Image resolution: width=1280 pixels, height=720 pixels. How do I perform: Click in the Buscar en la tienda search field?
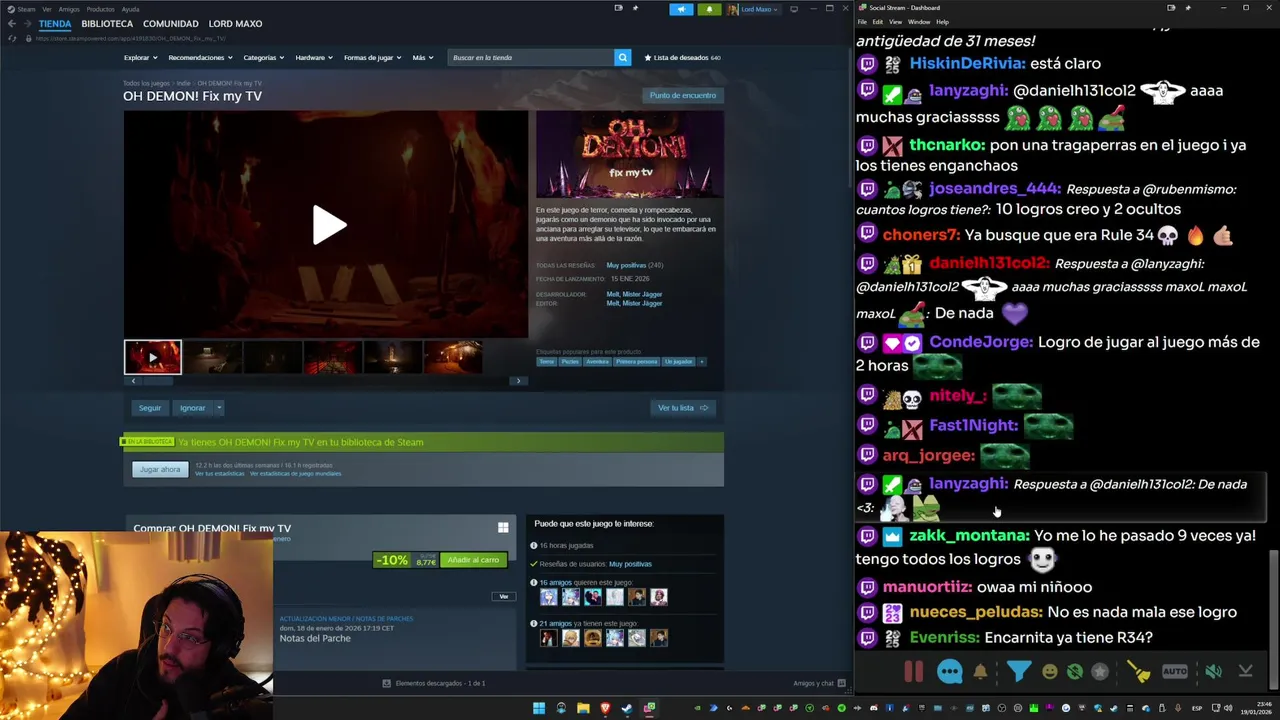point(531,57)
